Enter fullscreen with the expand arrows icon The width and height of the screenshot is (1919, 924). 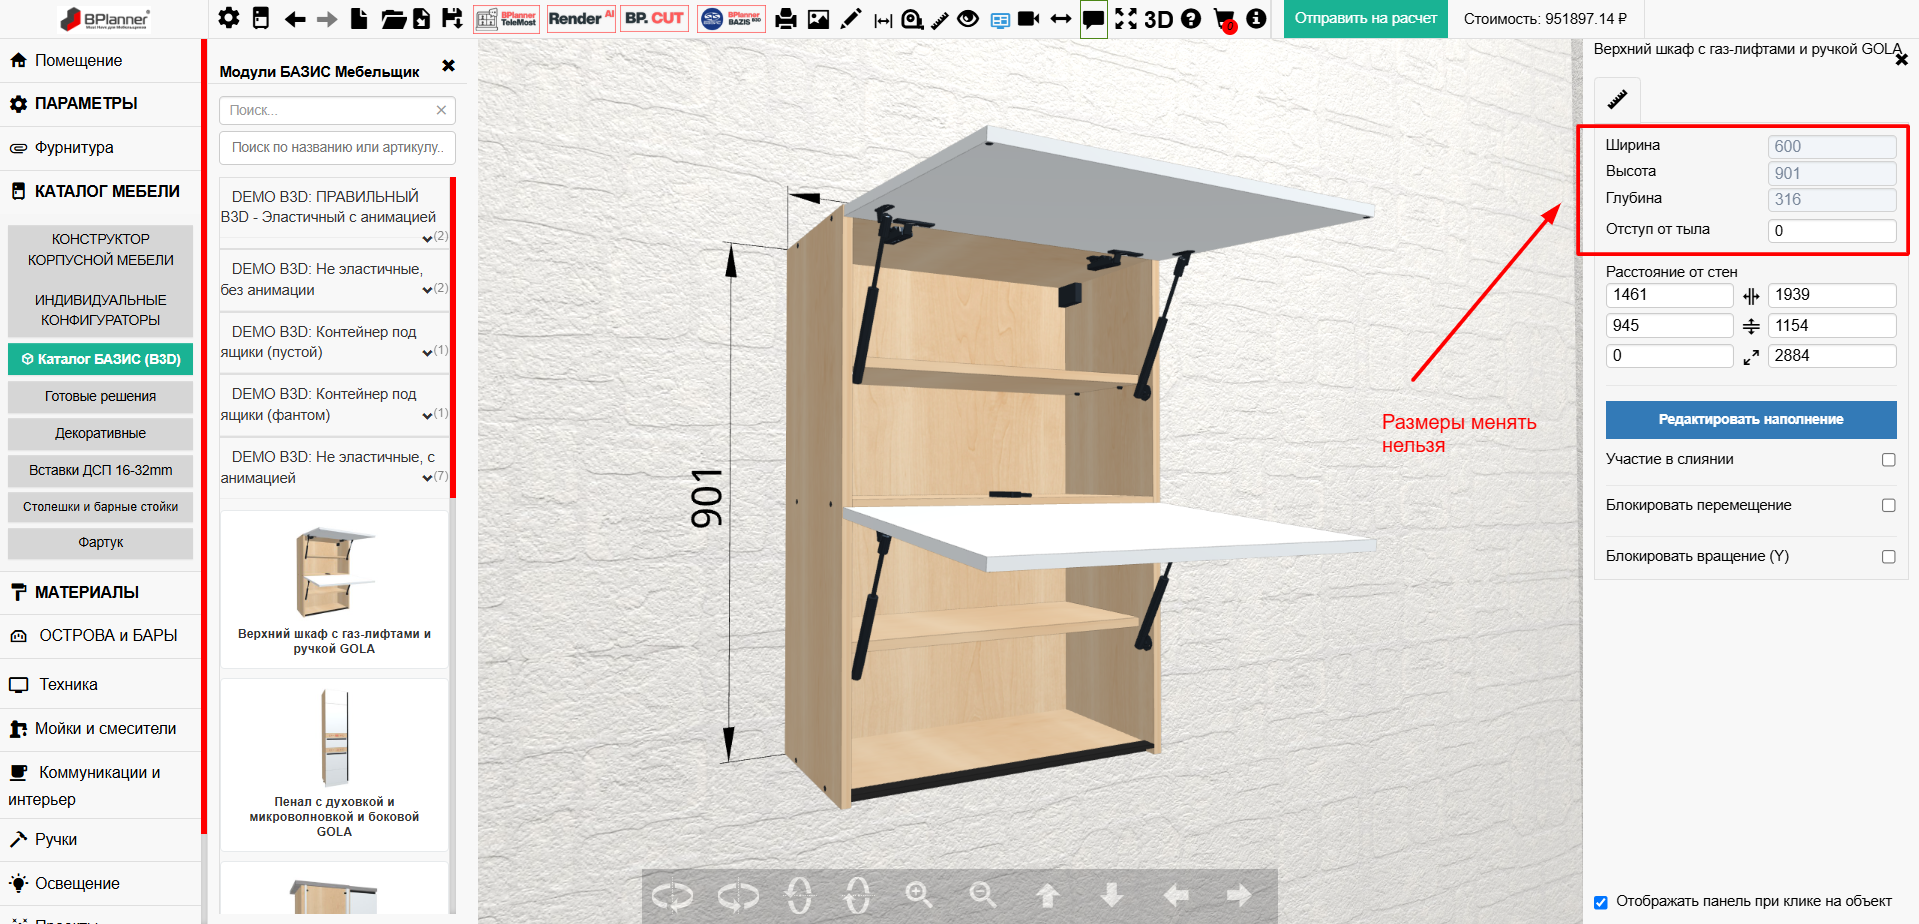pos(1126,18)
